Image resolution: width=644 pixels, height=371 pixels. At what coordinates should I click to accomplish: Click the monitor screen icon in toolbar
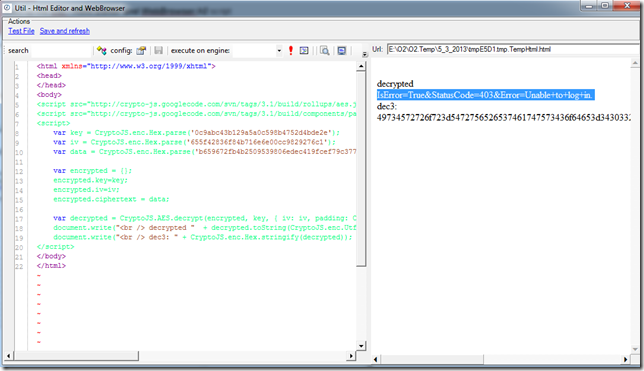pos(342,51)
